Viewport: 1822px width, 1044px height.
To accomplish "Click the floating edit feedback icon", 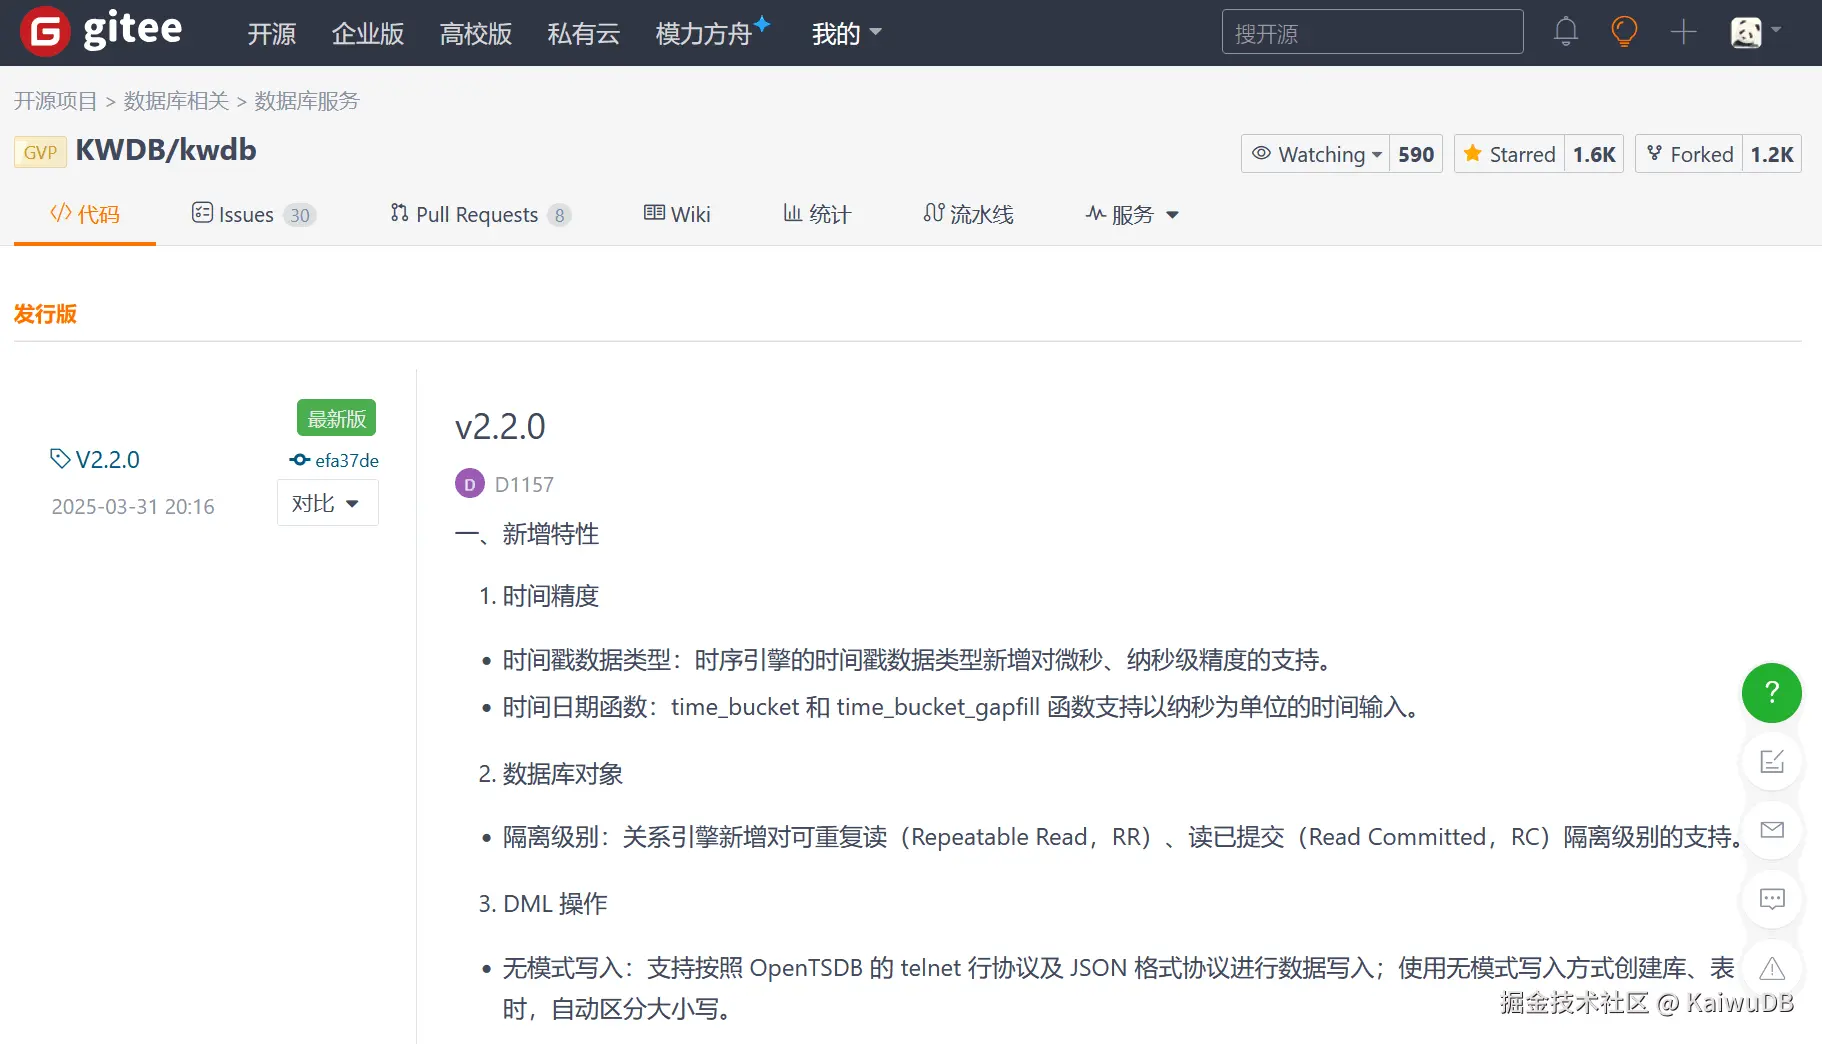I will (x=1772, y=762).
